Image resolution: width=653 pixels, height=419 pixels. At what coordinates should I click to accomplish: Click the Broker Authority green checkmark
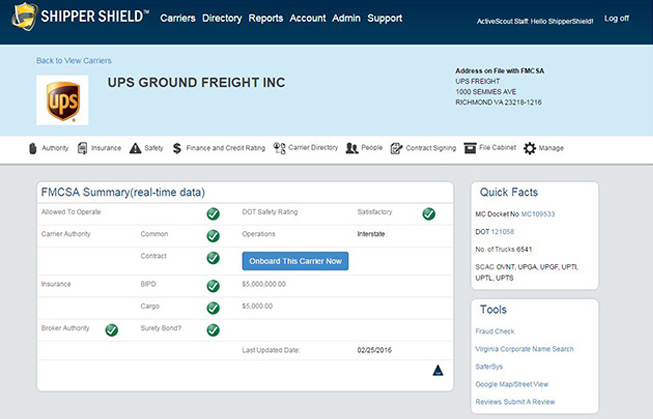tap(112, 329)
